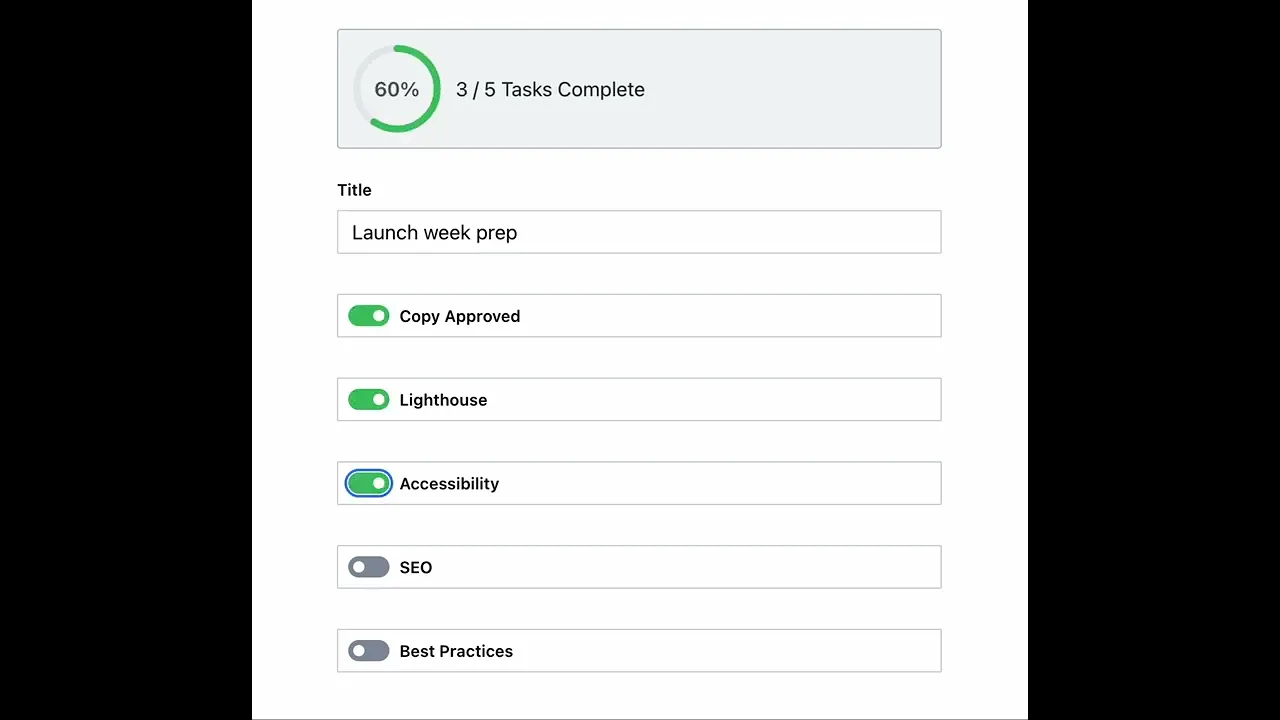This screenshot has width=1280, height=720.
Task: Click the 60% text inside the ring
Action: [x=396, y=90]
